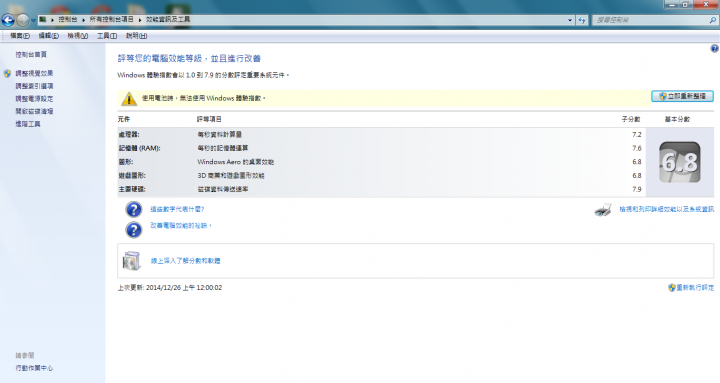
Task: Select 控制台 breadcrumb in address bar
Action: click(x=68, y=19)
